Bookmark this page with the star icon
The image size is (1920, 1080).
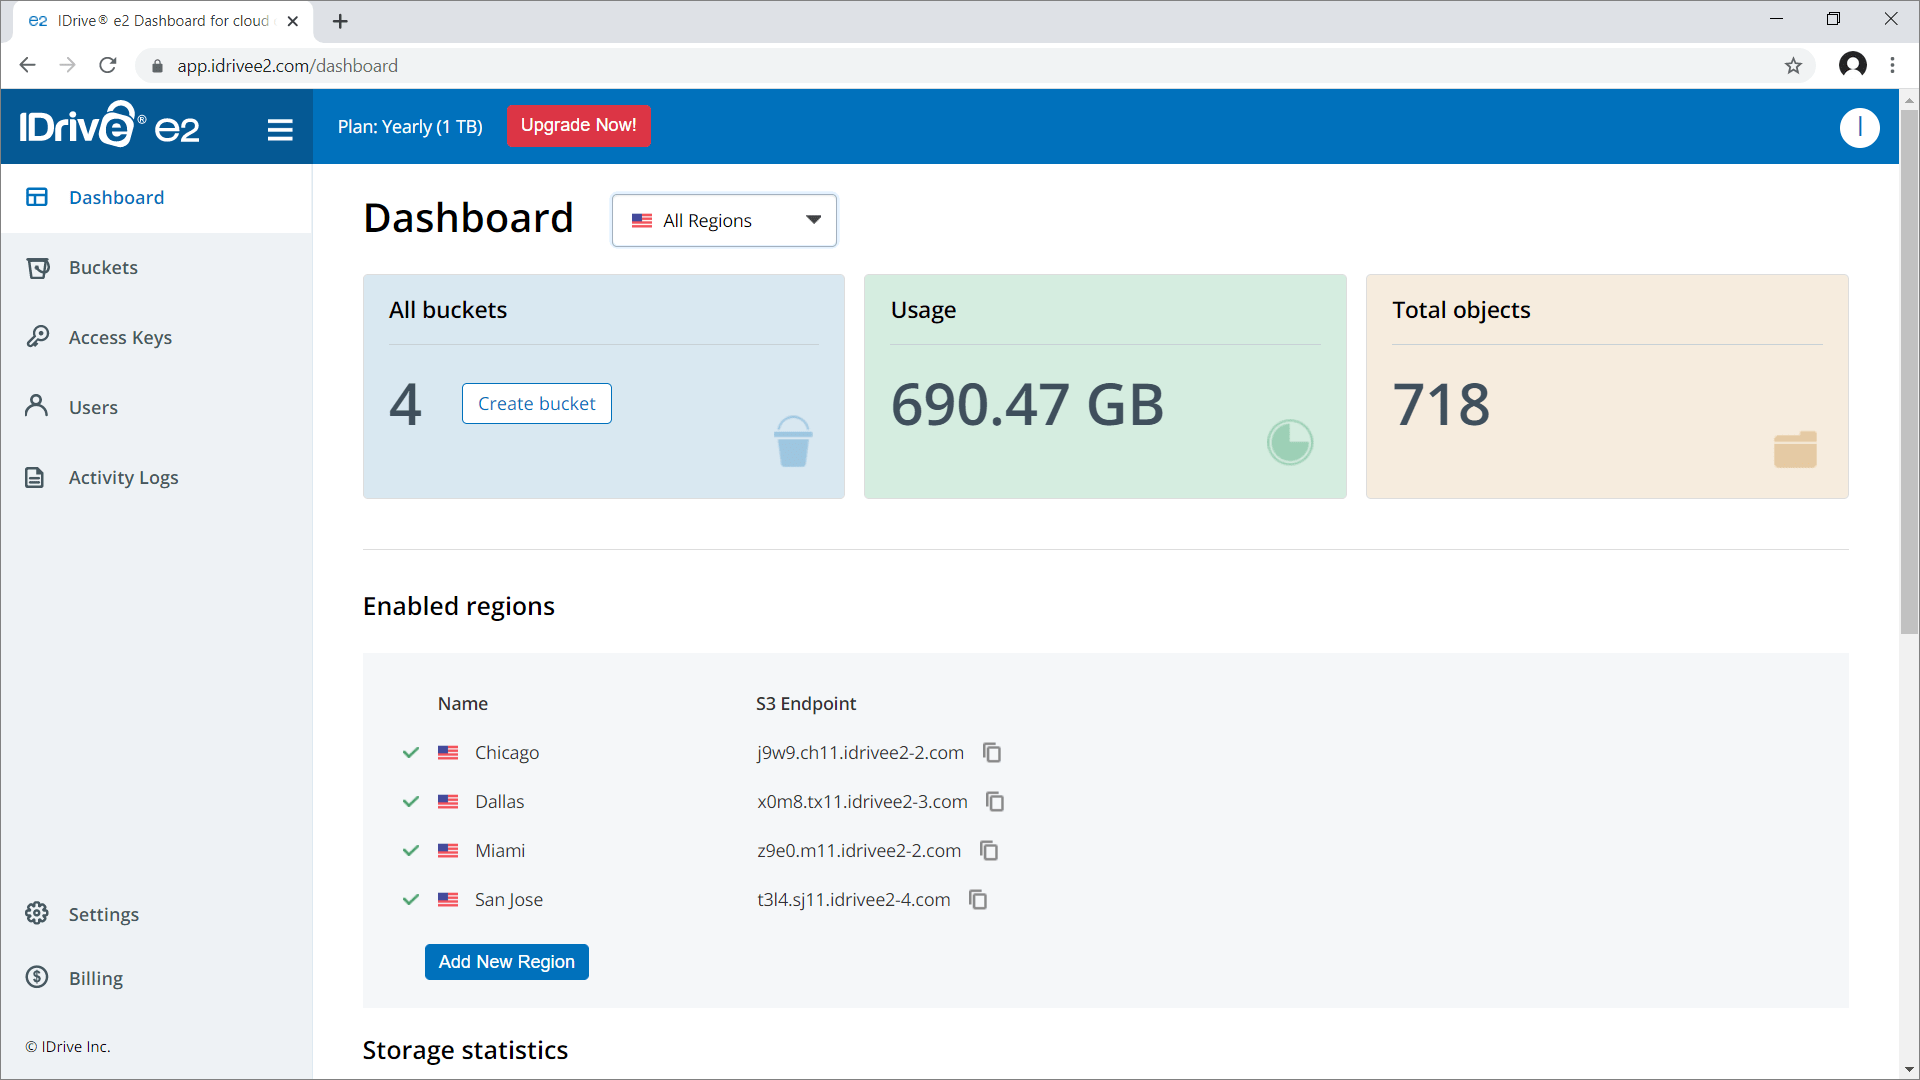[x=1793, y=66]
